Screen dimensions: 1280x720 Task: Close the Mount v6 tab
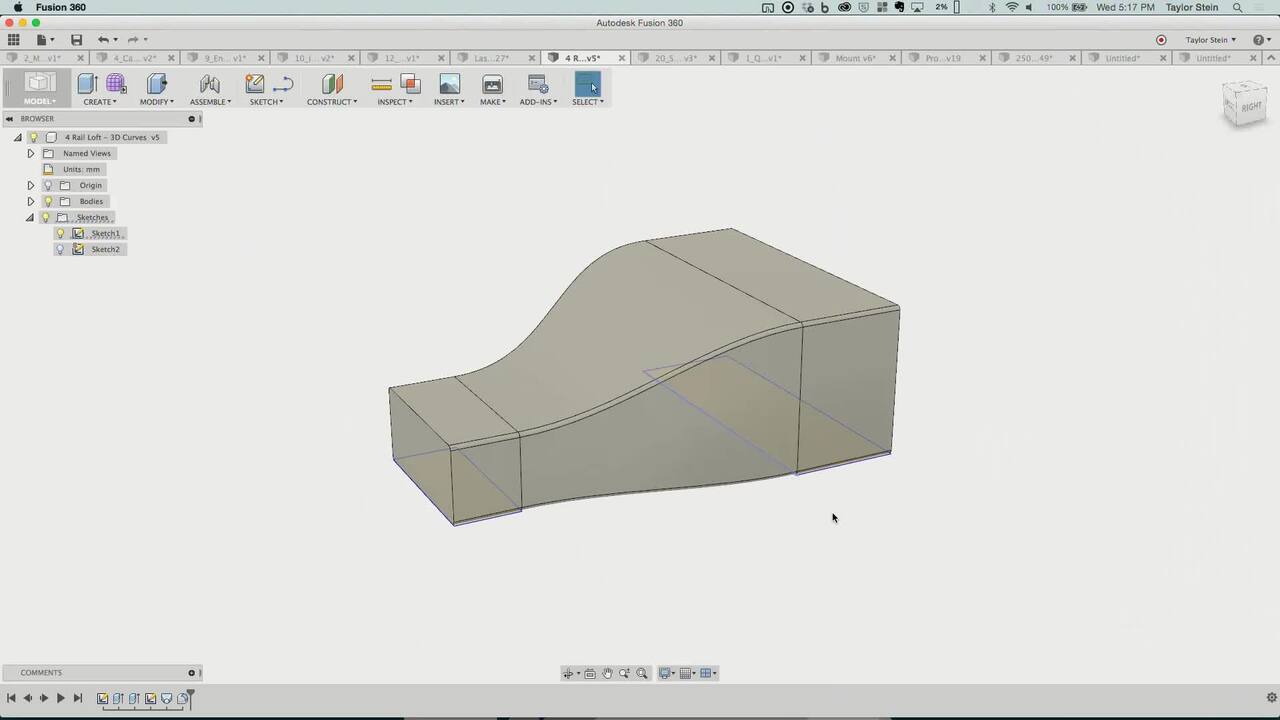click(892, 58)
